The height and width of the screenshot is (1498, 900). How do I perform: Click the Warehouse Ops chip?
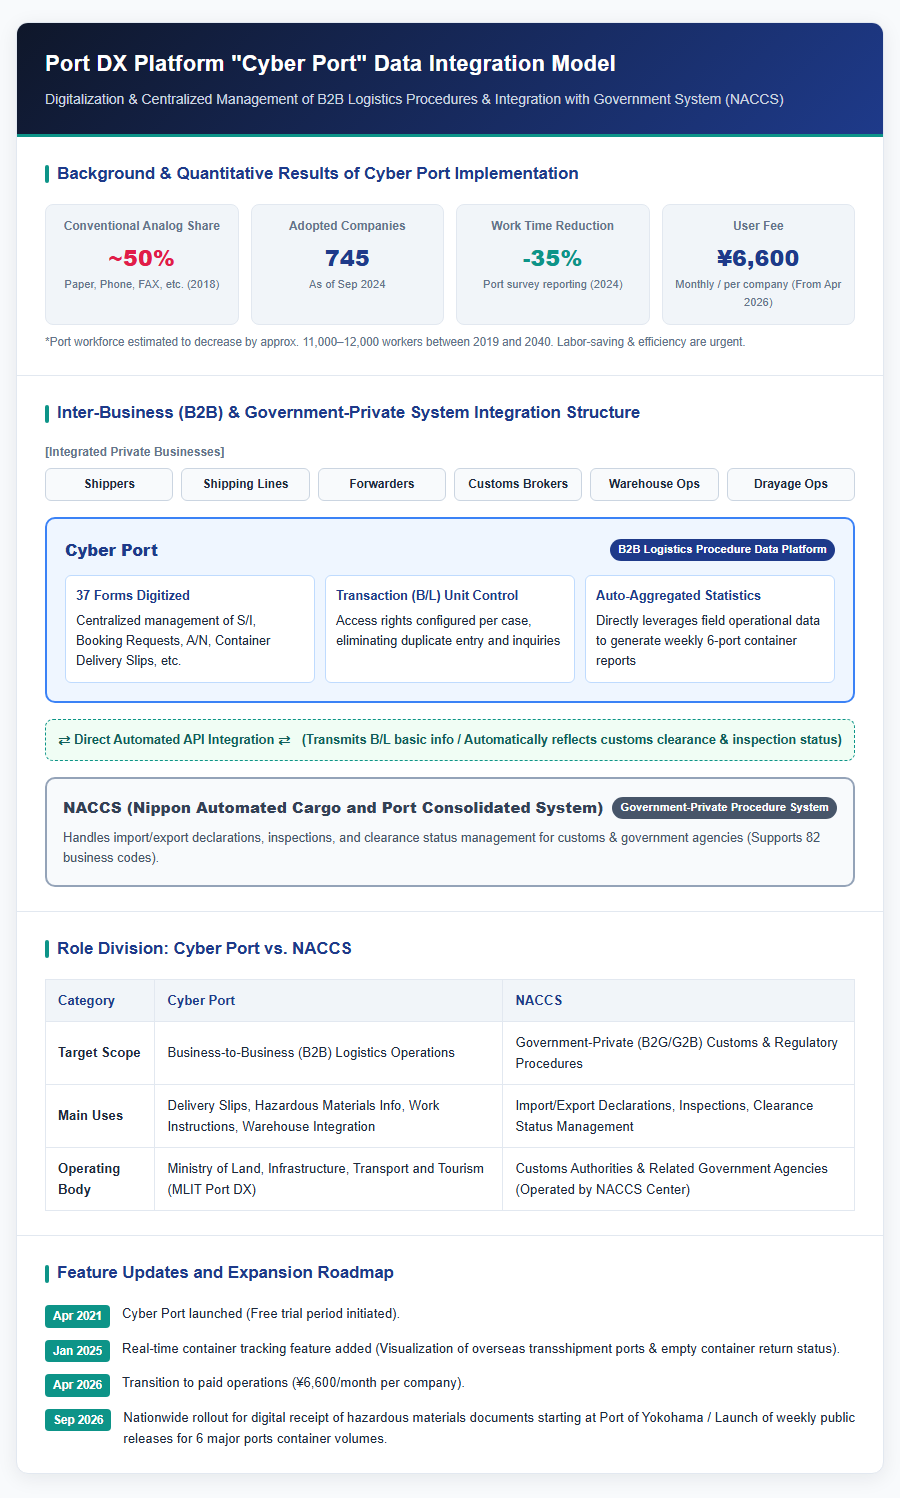pyautogui.click(x=654, y=484)
